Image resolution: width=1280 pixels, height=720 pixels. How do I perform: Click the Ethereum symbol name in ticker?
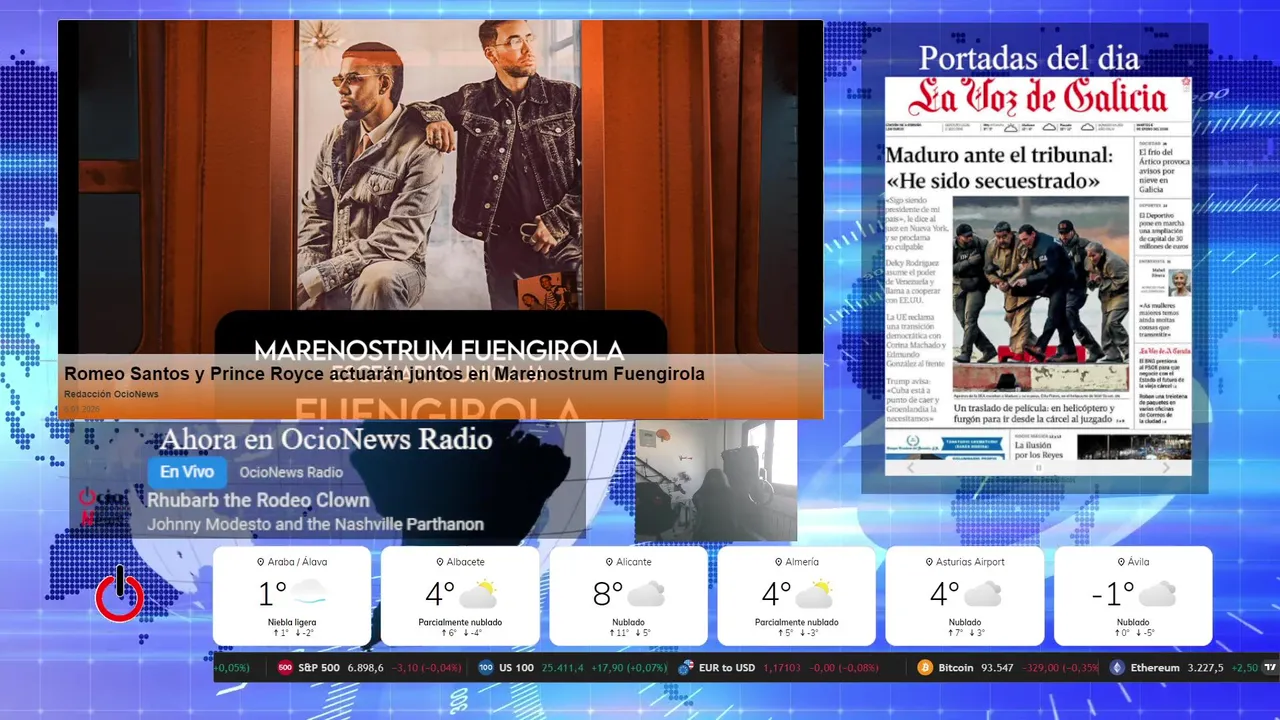(x=1155, y=667)
